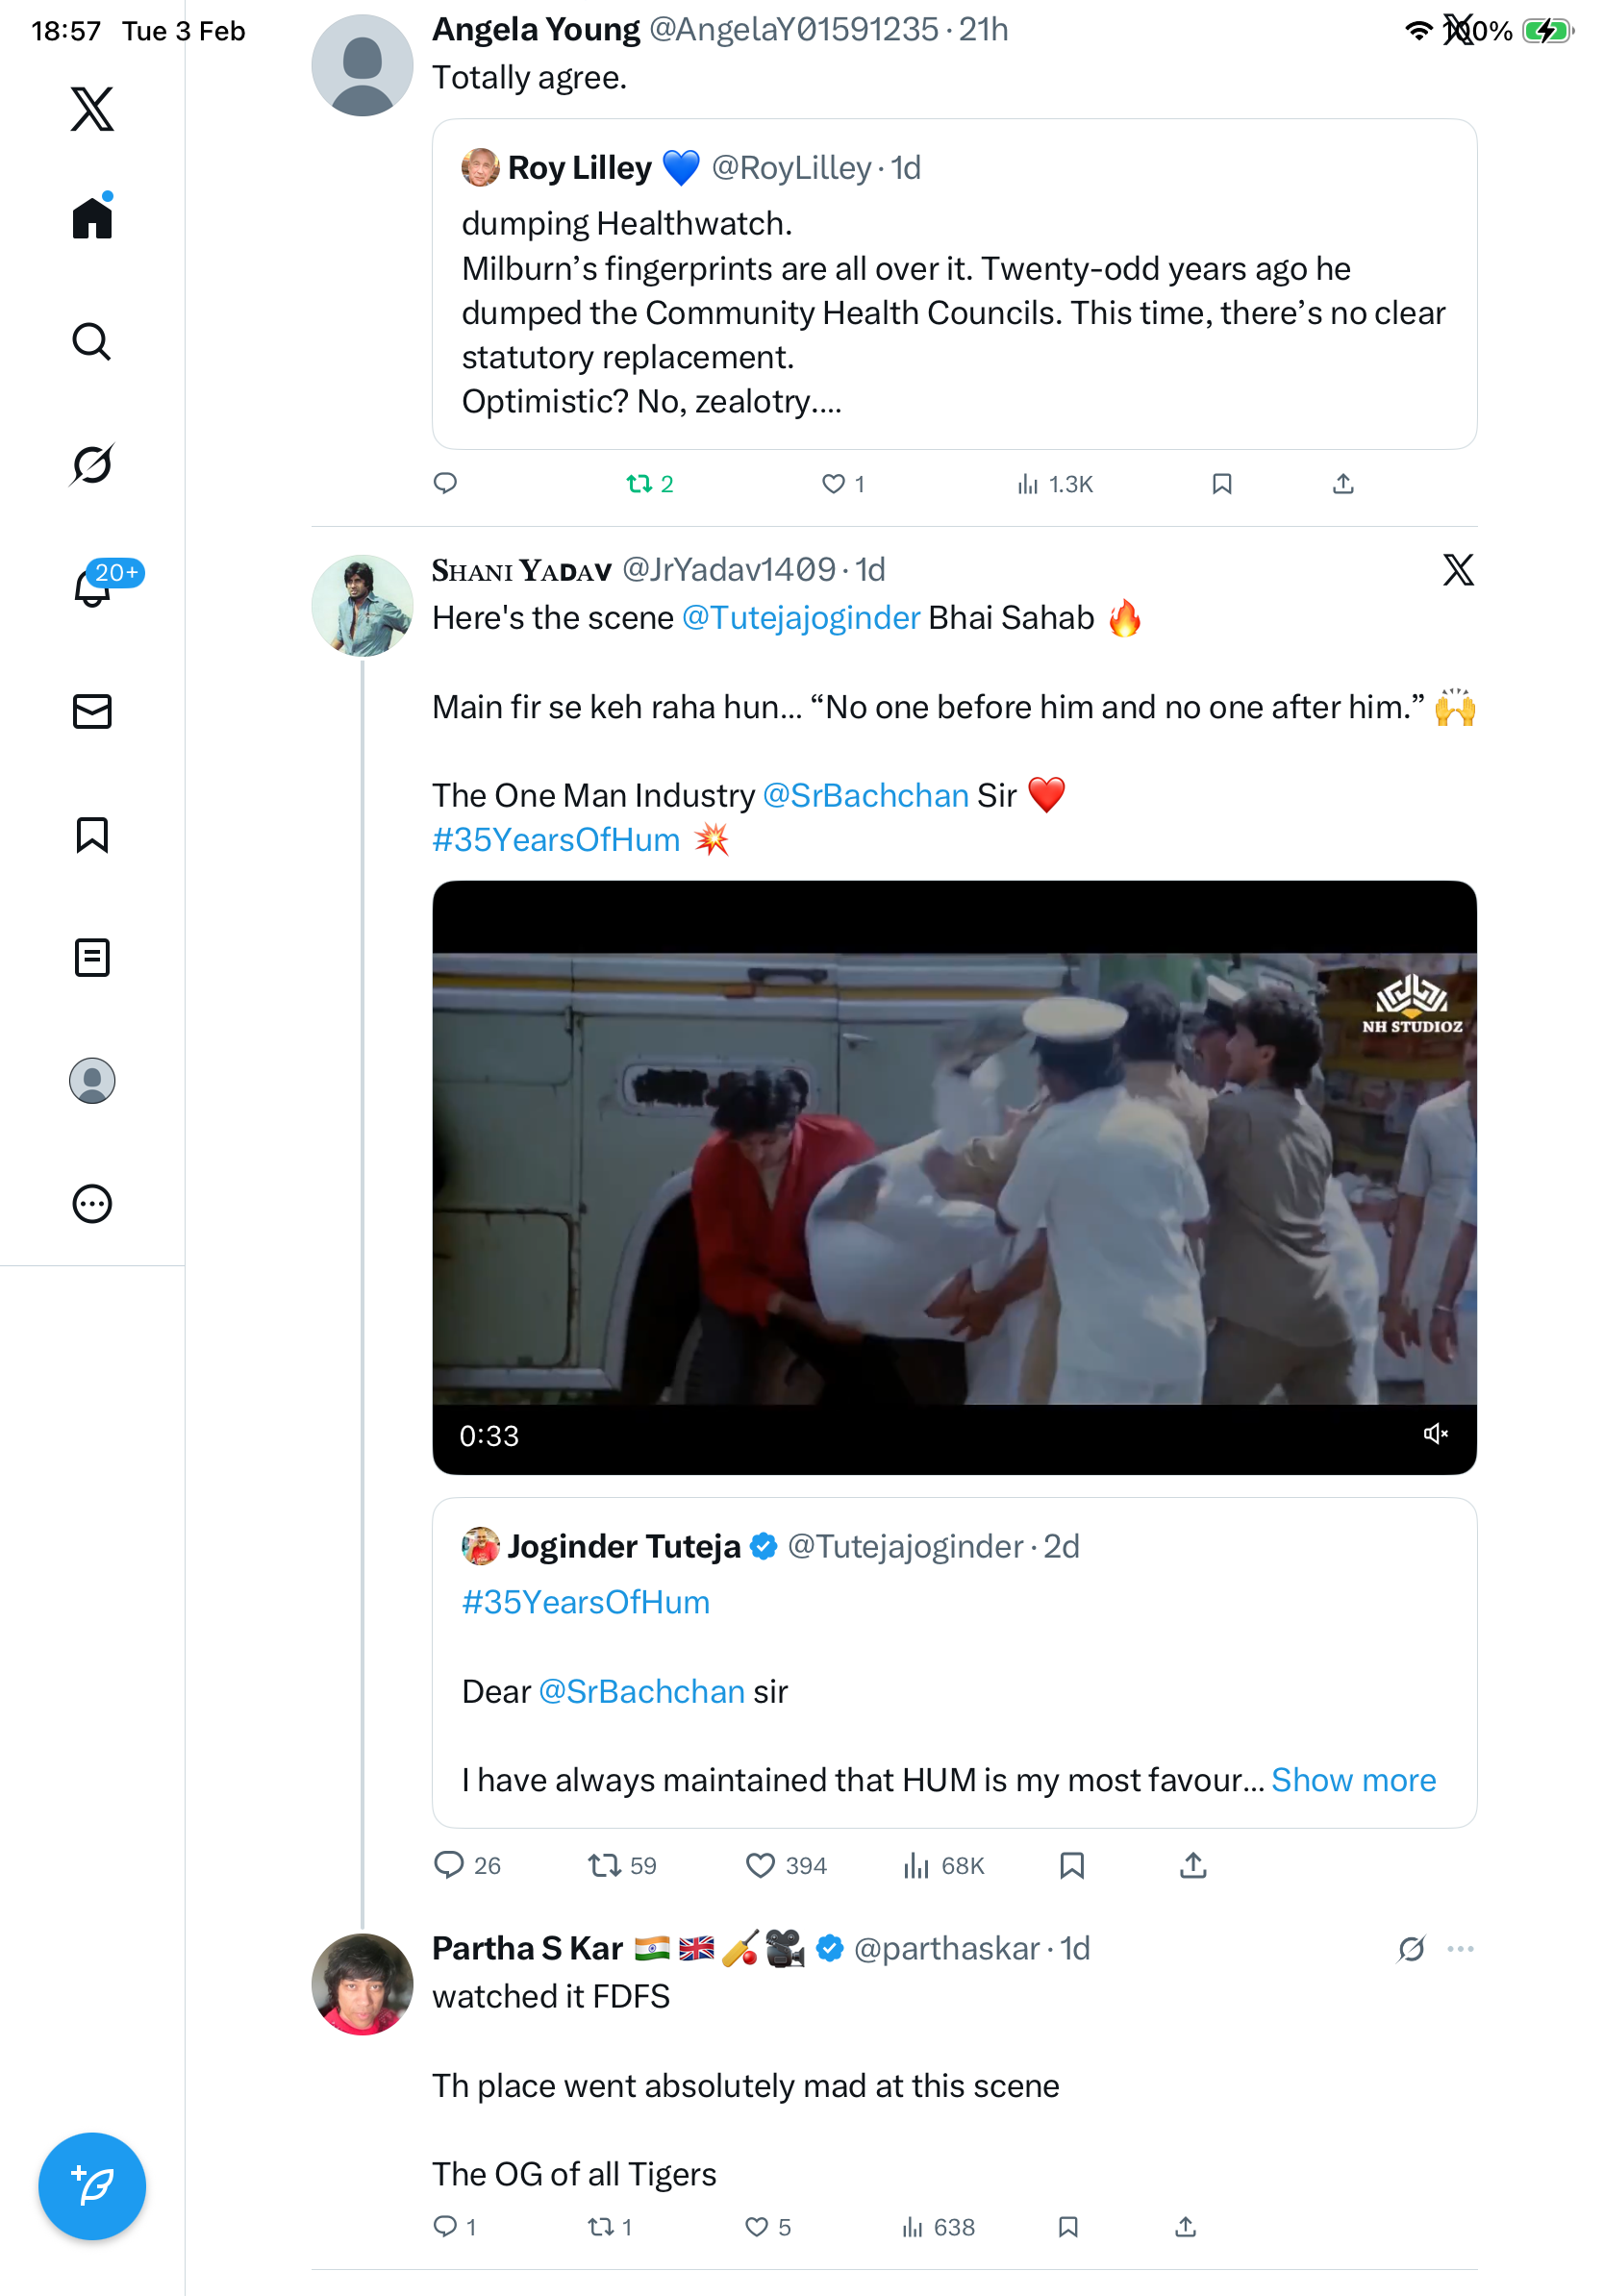
Task: Expand Joginder Tuteja's post with Show more
Action: tap(1353, 1780)
